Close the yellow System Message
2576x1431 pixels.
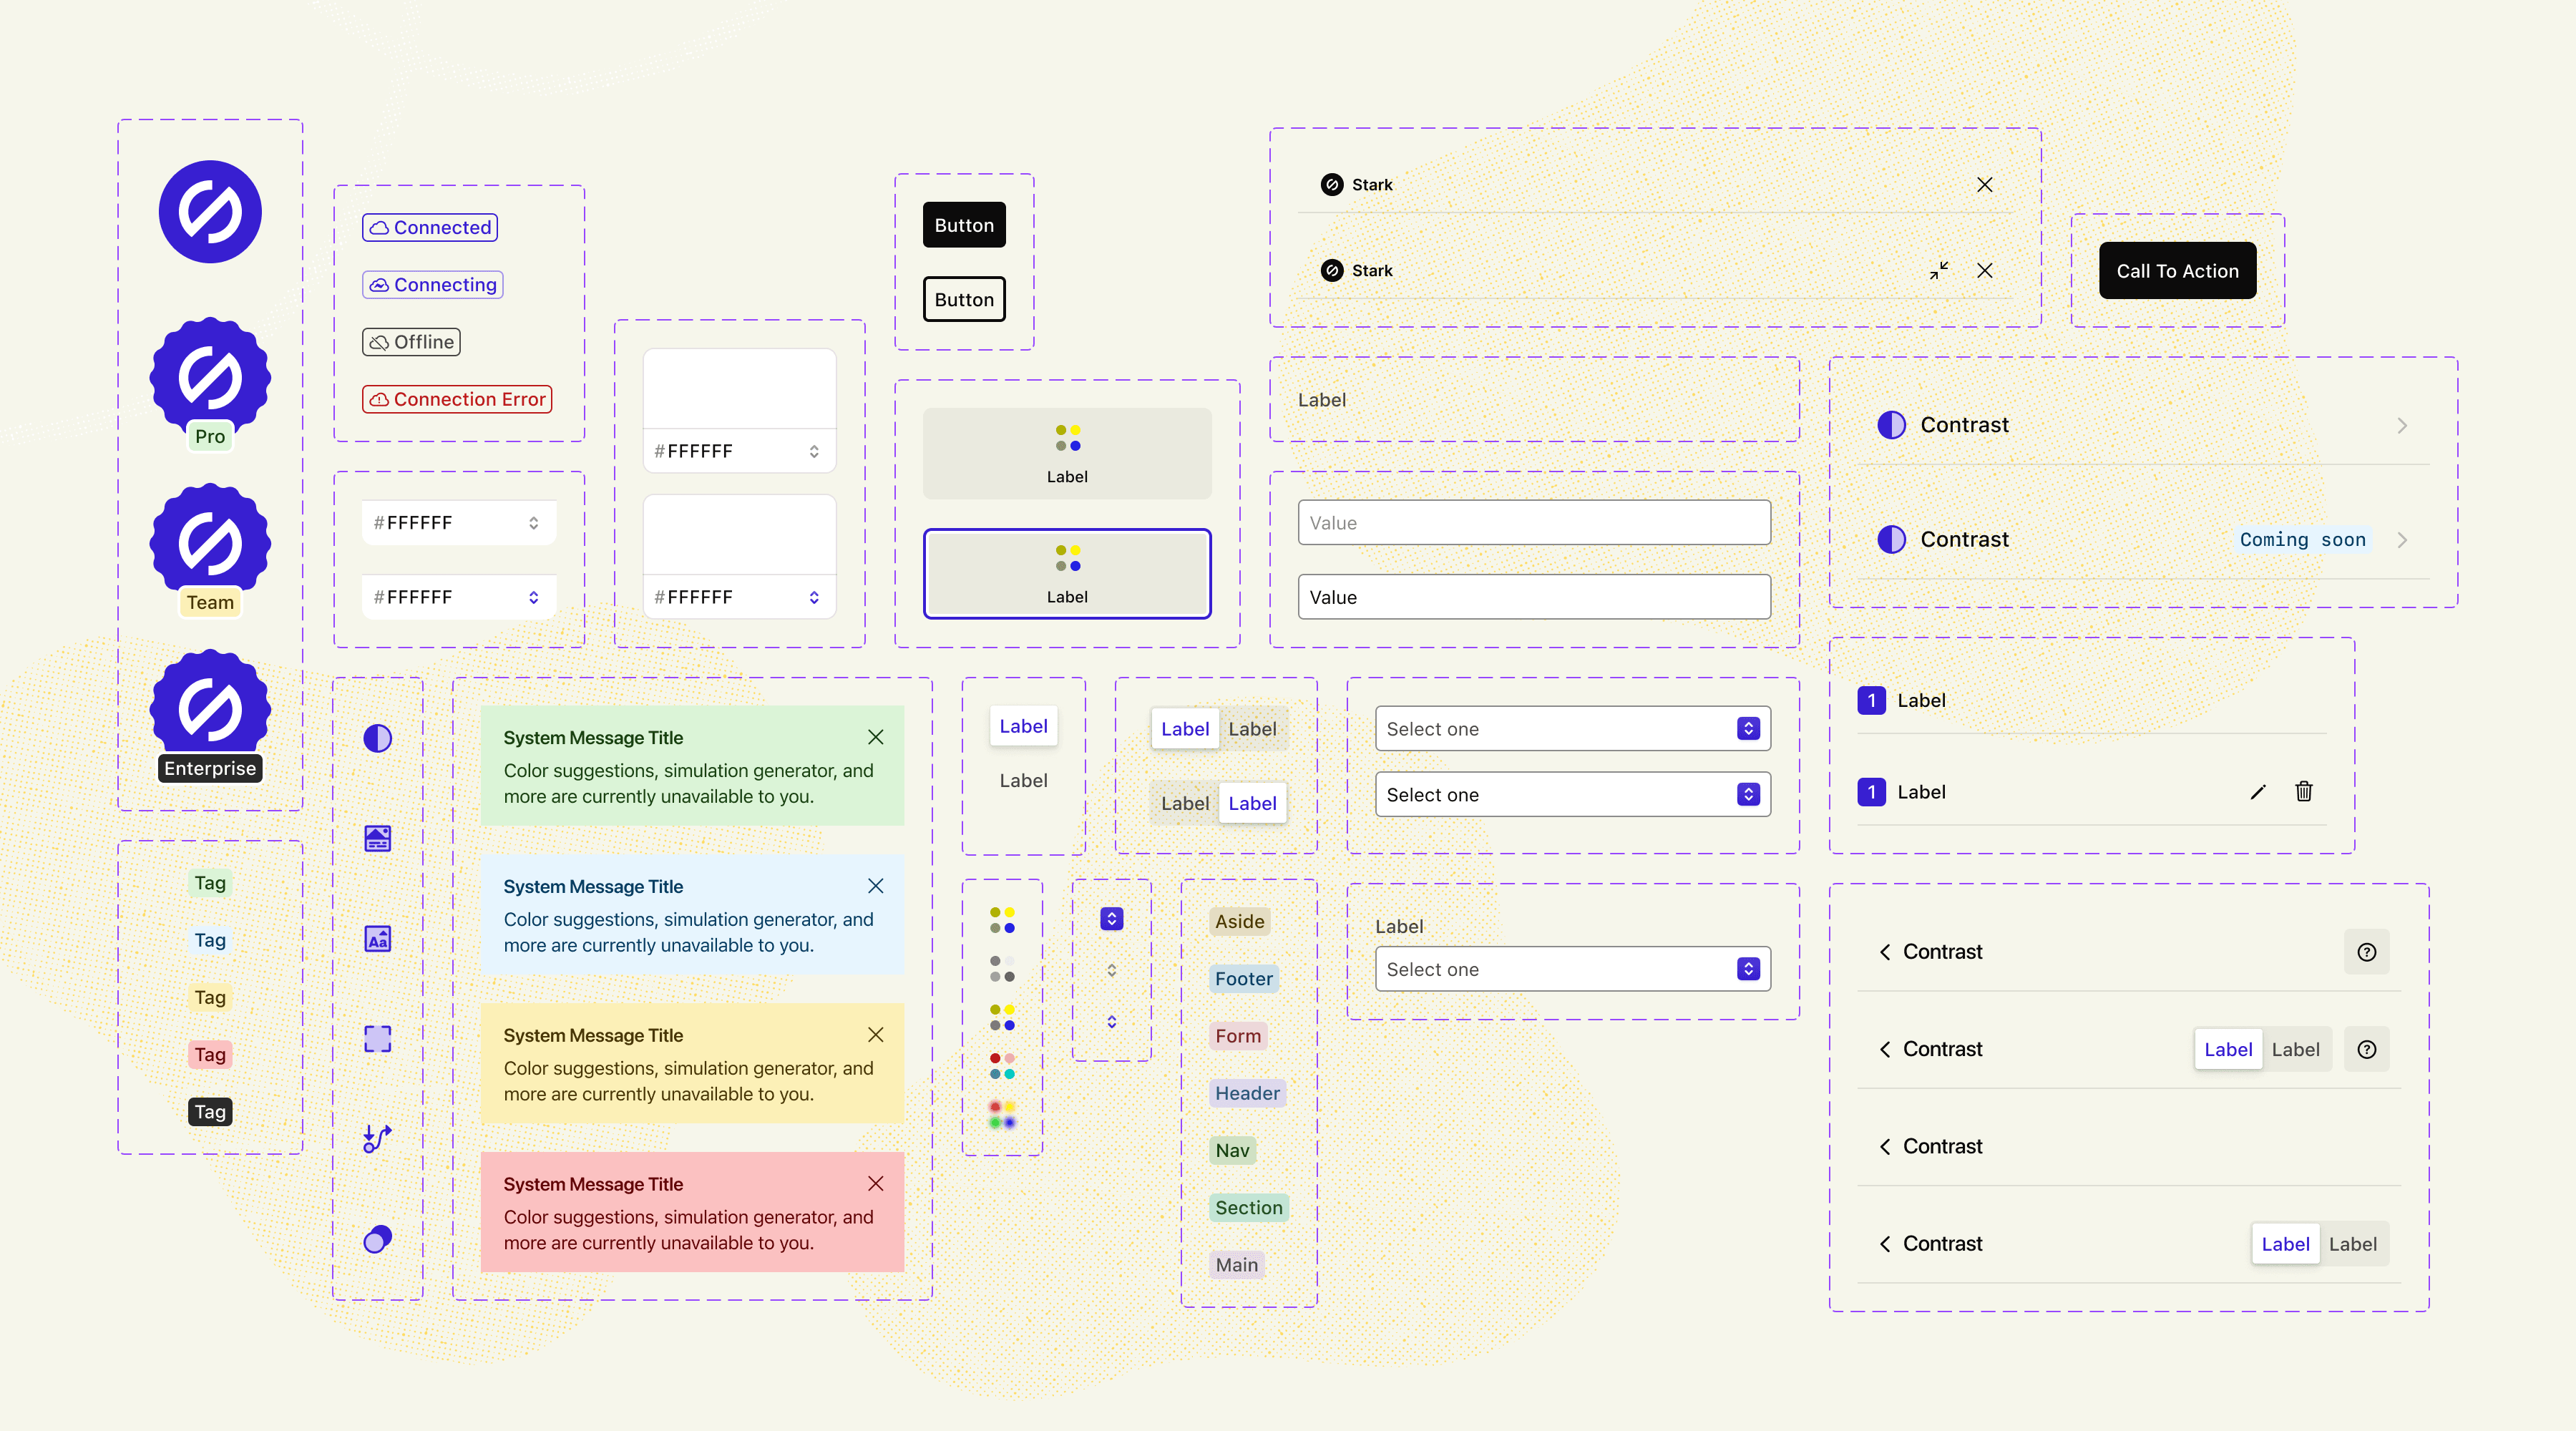875,1035
